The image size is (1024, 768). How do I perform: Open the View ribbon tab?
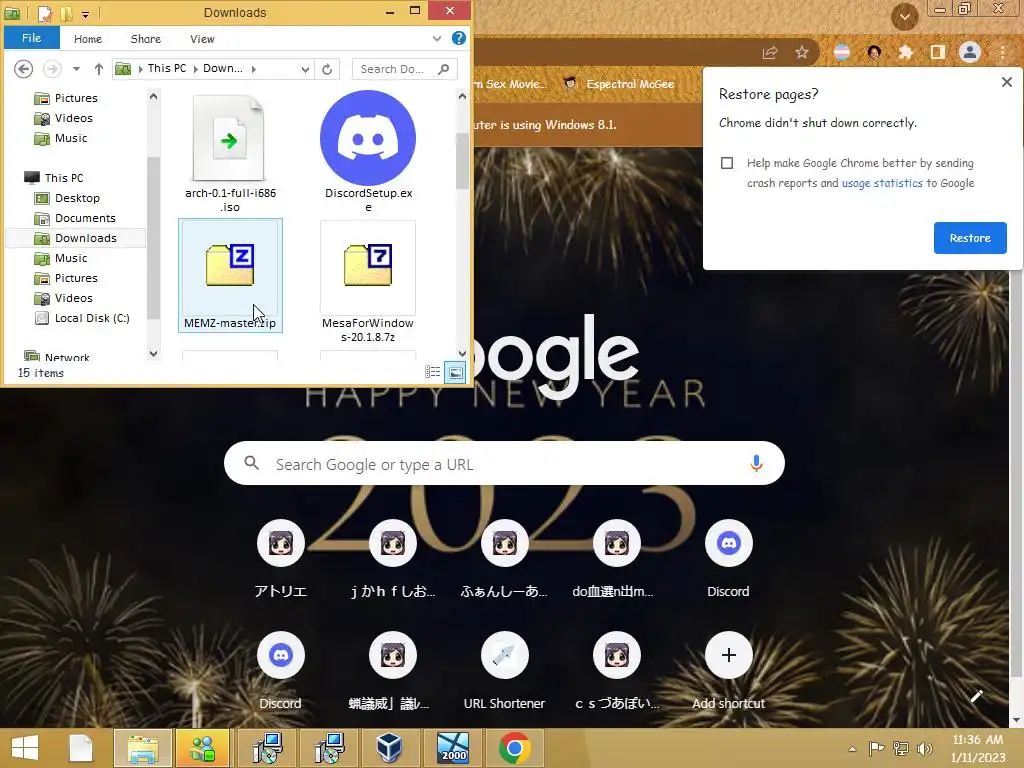coord(202,39)
